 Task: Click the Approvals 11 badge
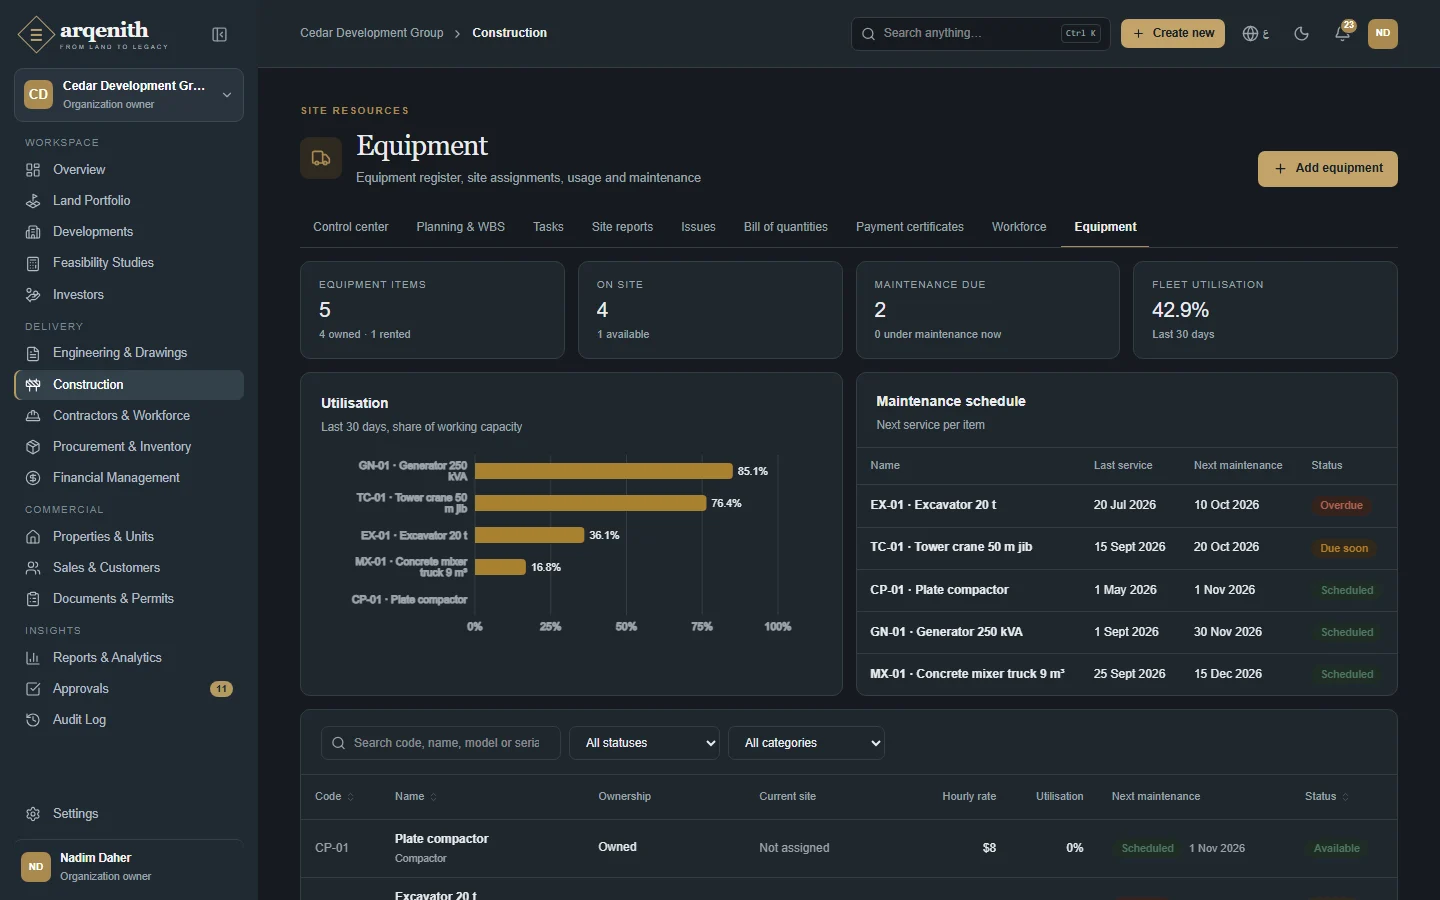pos(221,689)
